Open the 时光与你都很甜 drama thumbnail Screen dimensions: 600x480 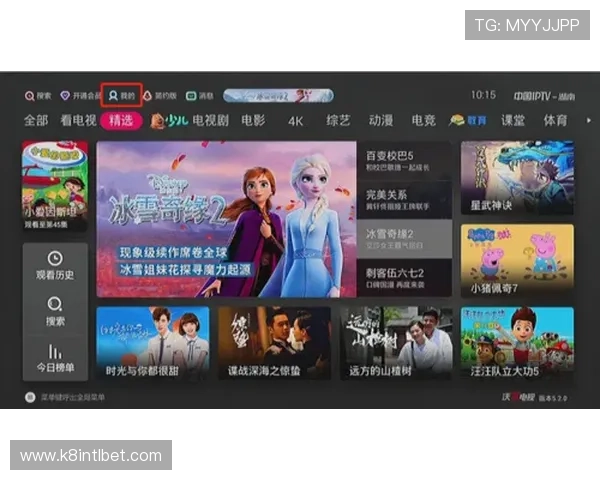coord(153,343)
